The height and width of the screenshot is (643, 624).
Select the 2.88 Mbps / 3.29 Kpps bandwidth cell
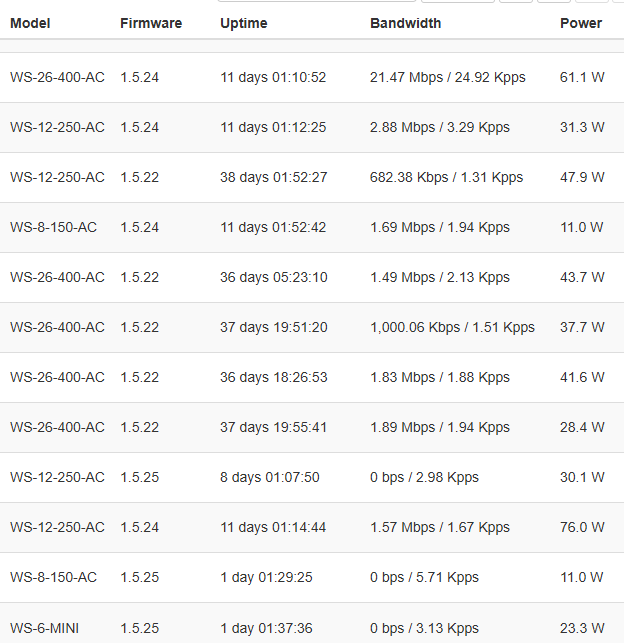[439, 127]
